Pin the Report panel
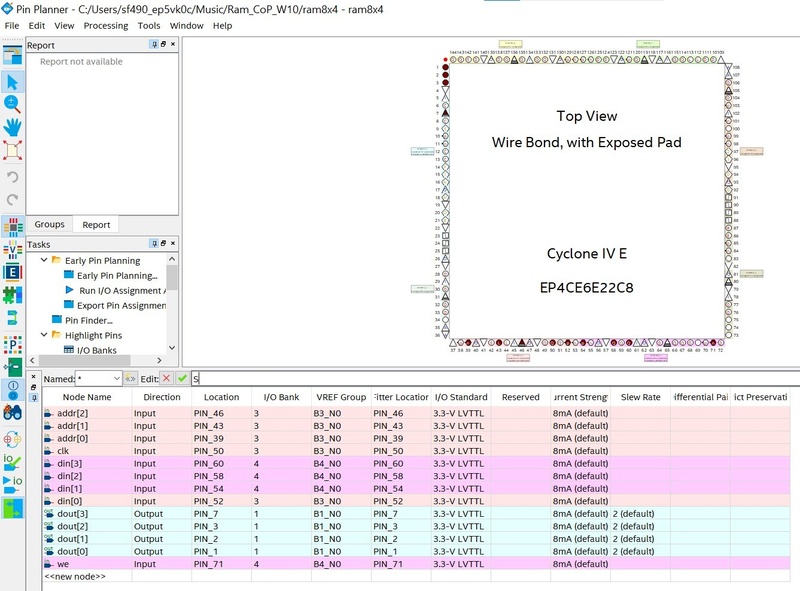Image resolution: width=800 pixels, height=591 pixels. tap(154, 44)
